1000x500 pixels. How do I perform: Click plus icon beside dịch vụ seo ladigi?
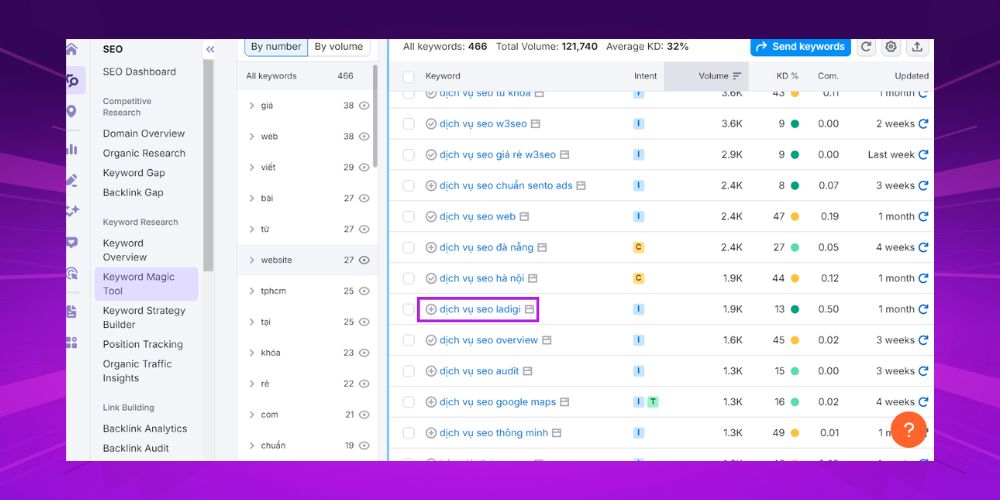coord(431,309)
